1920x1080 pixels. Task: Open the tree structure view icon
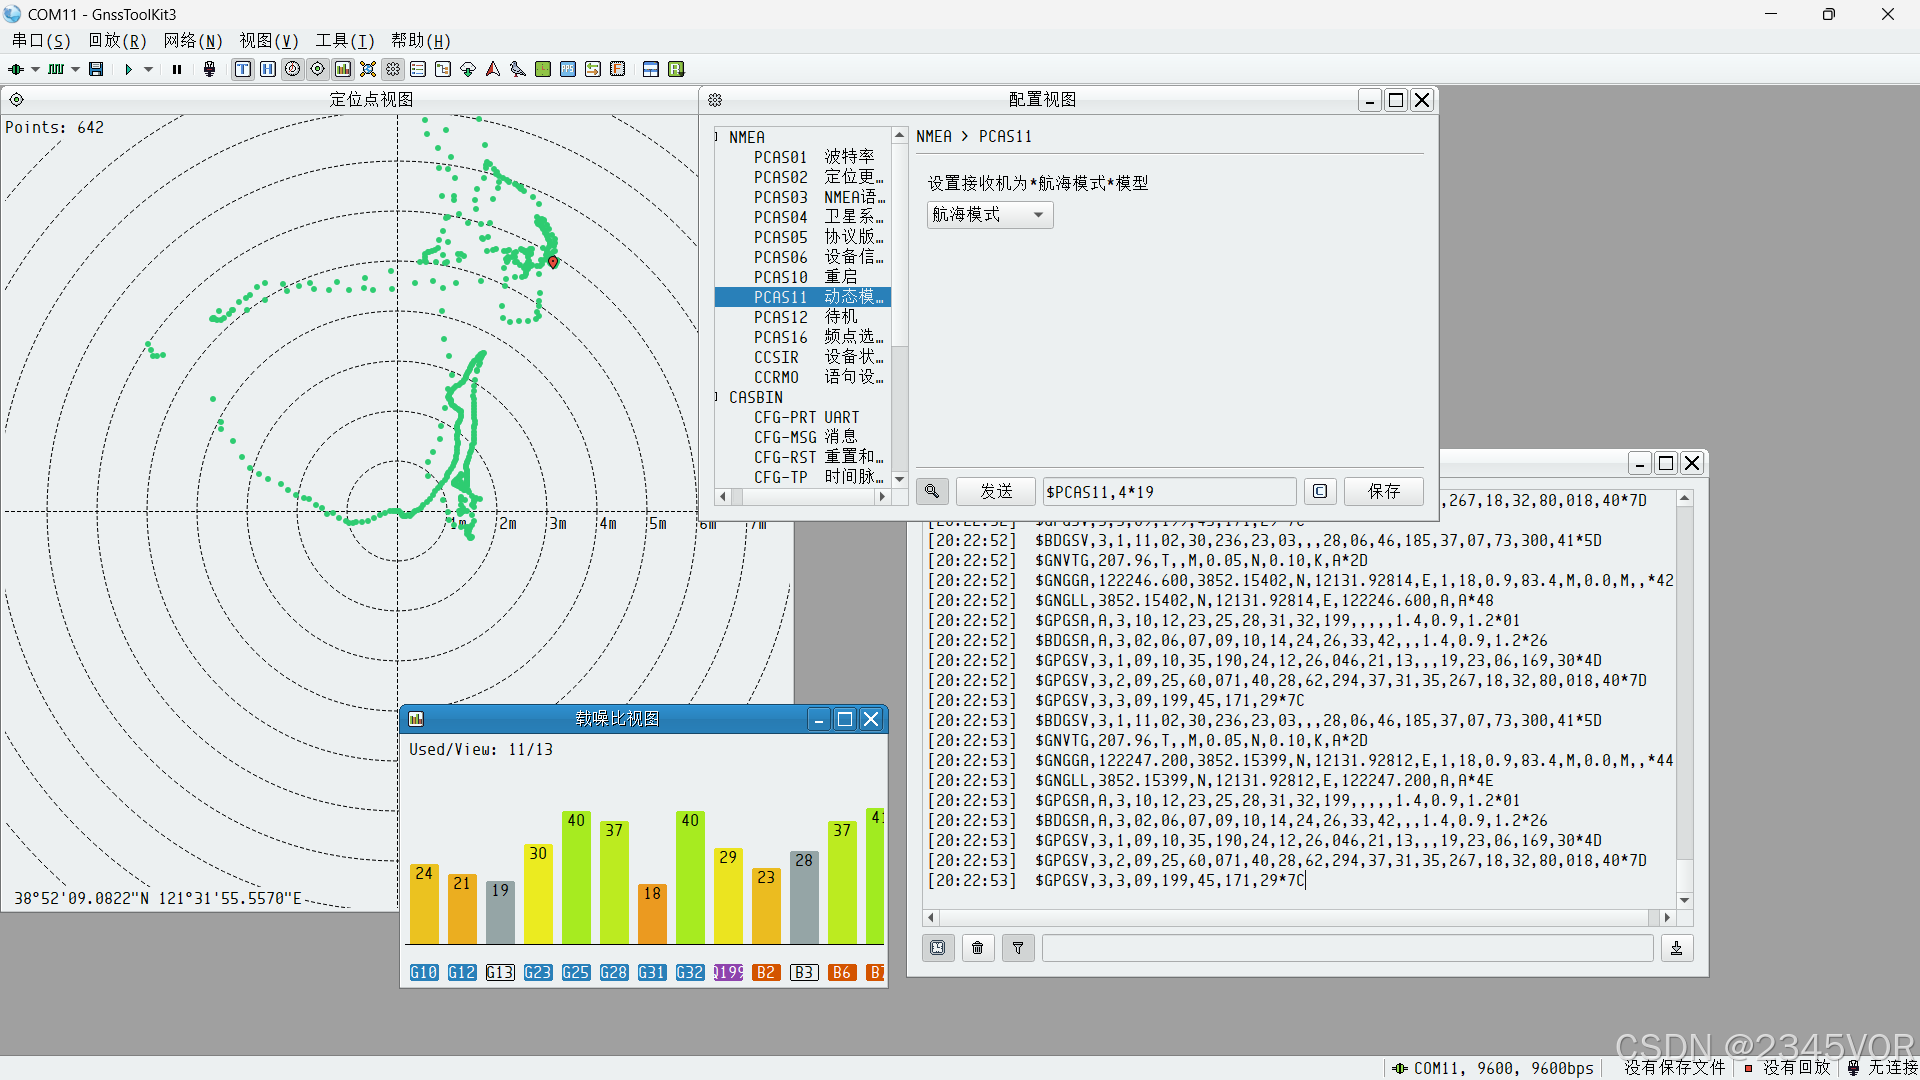(x=443, y=69)
